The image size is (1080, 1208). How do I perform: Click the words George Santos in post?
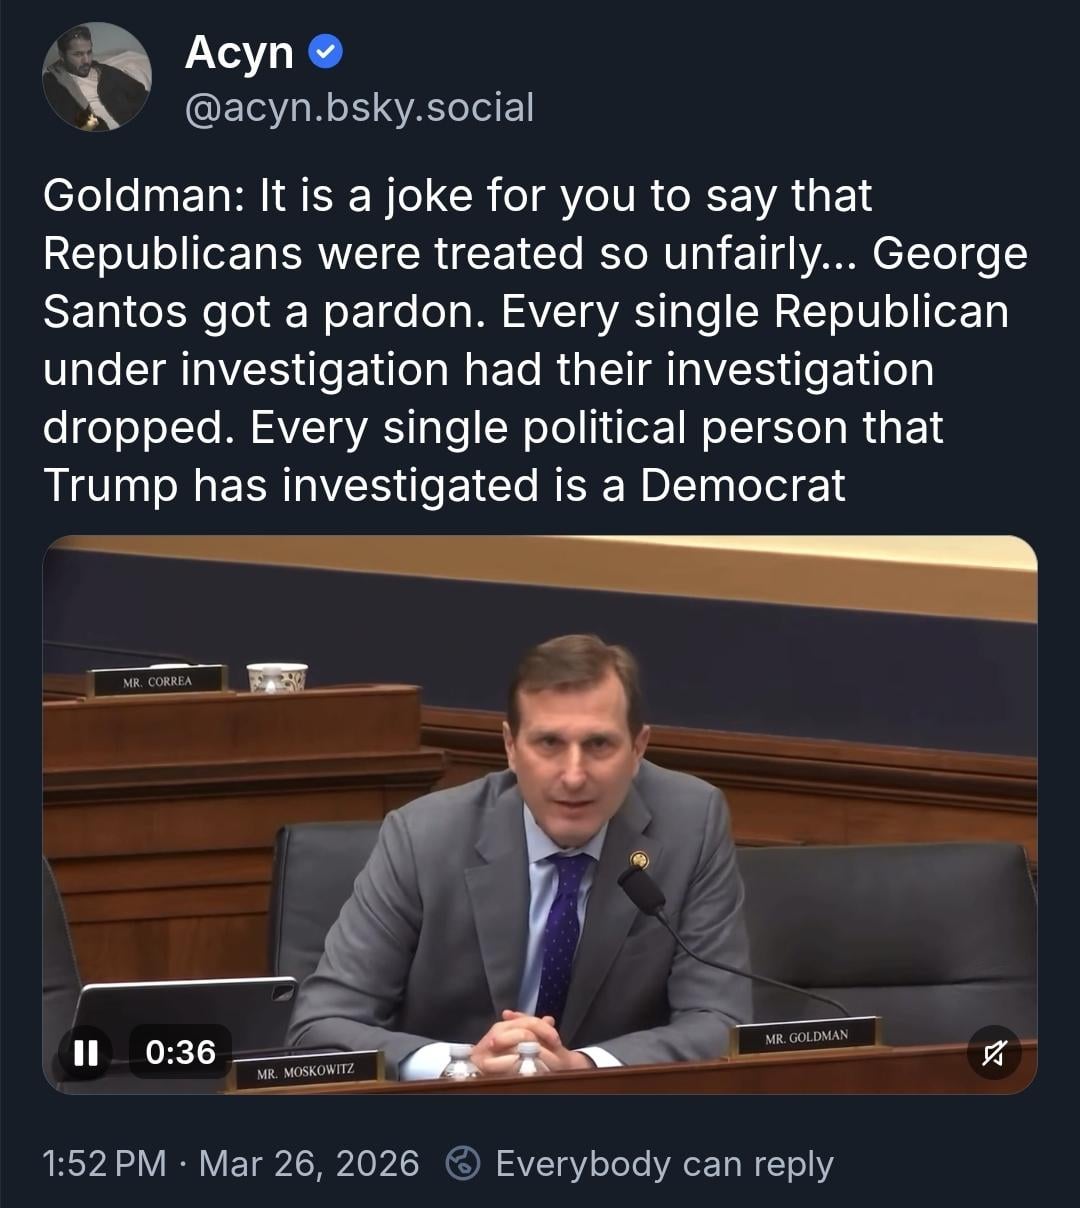[x=950, y=254]
